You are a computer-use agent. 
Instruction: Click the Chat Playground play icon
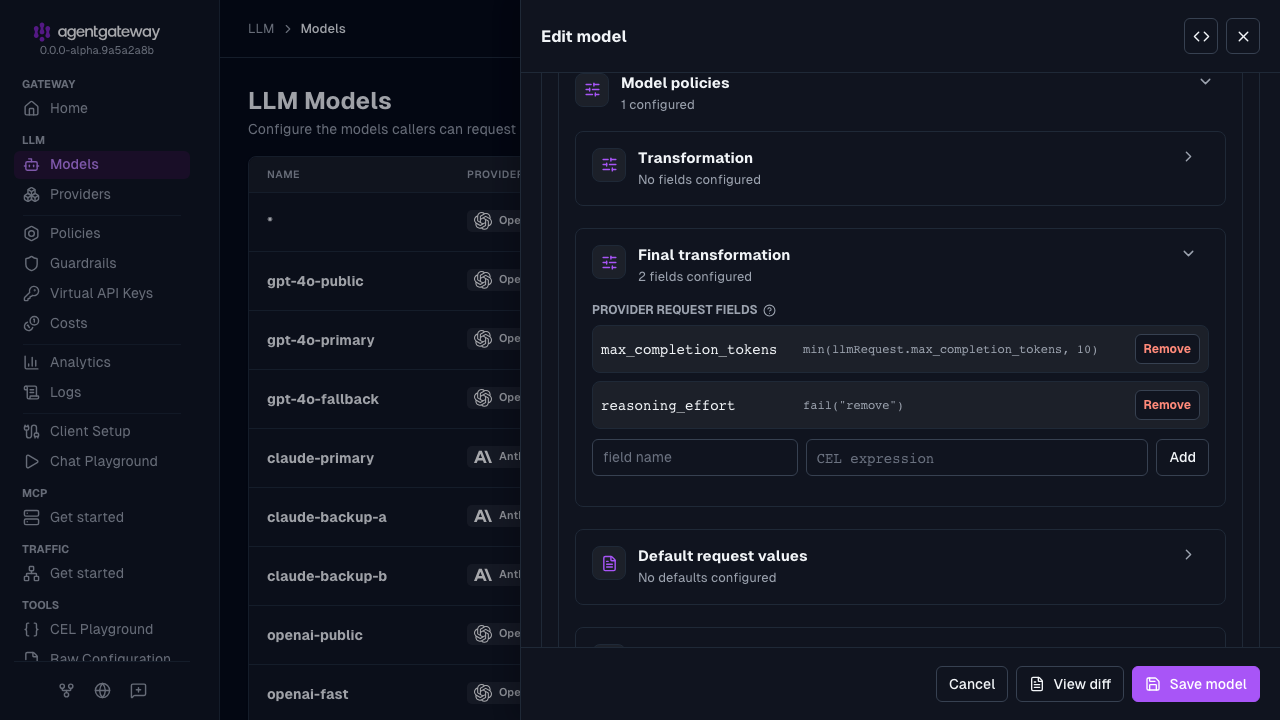click(x=32, y=461)
